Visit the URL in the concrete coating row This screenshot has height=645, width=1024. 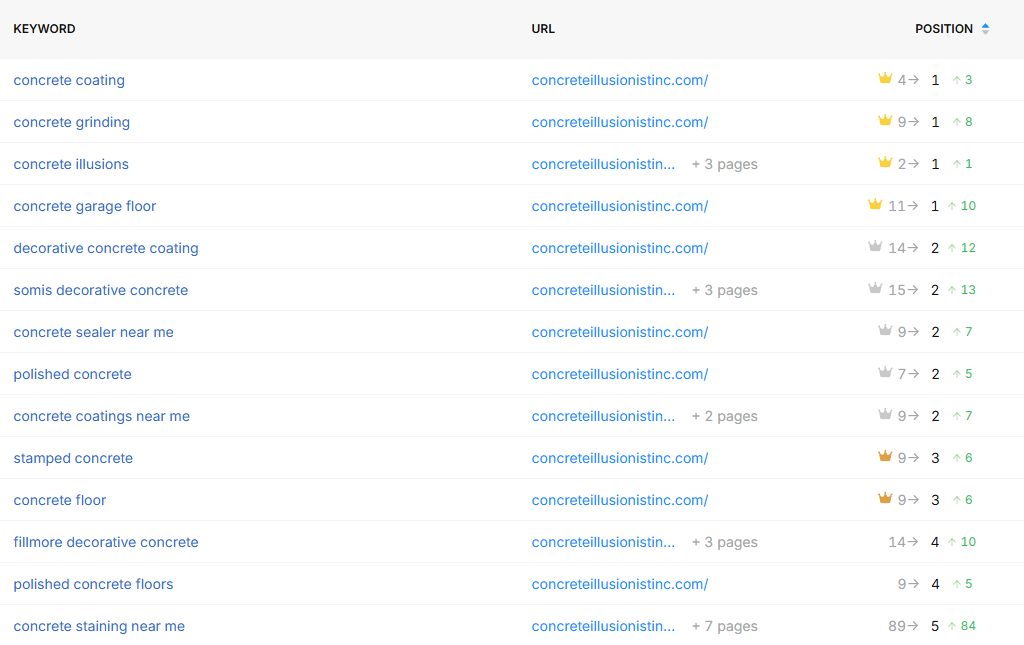[x=620, y=80]
